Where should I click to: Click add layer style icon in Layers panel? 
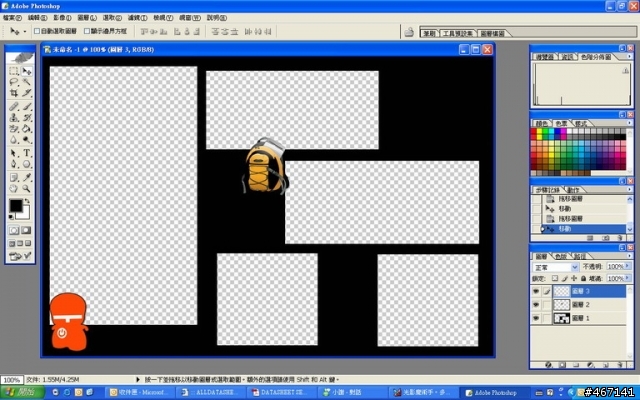(548, 365)
